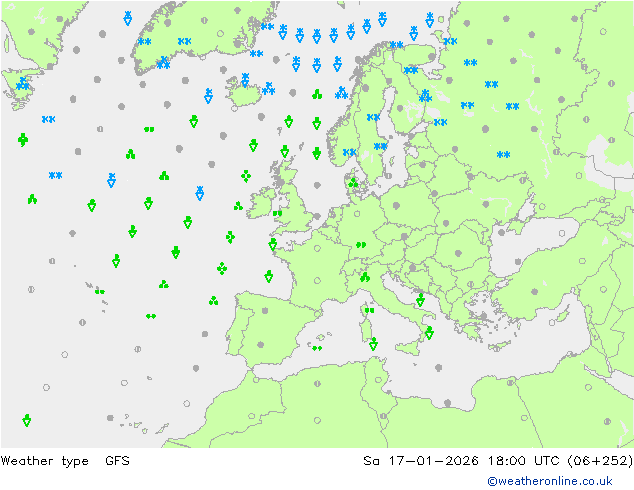Click the blue snow symbol over southern Sweden
Screen dimensions: 634x490
coord(380,146)
